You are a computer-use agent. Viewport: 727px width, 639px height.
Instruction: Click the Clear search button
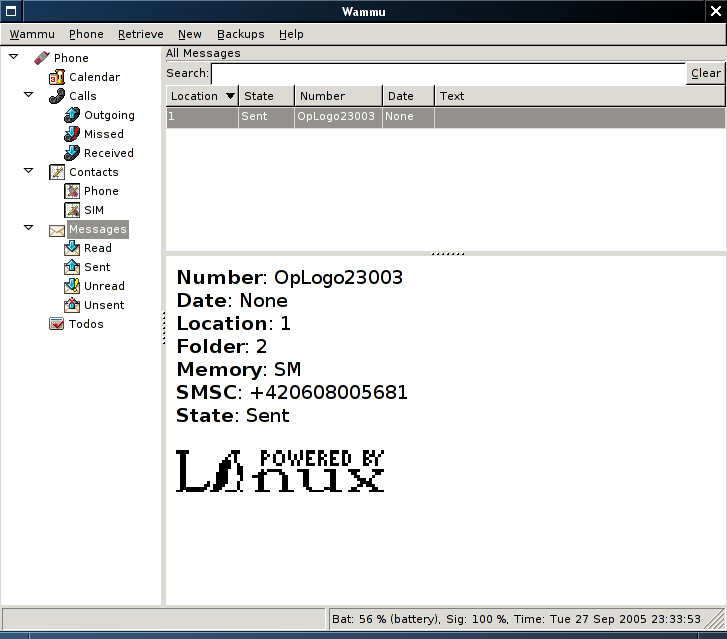pyautogui.click(x=706, y=73)
